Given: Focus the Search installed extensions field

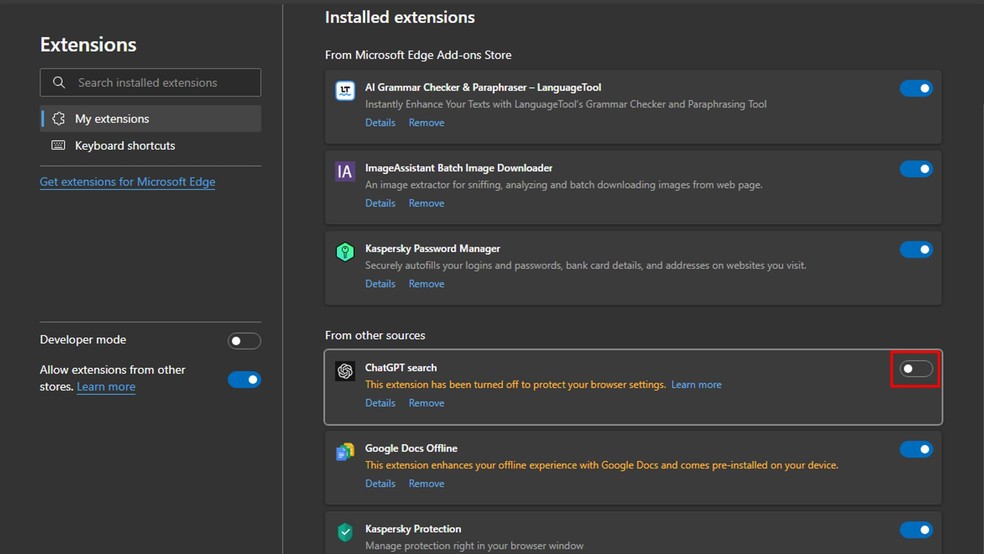Looking at the screenshot, I should (x=151, y=82).
